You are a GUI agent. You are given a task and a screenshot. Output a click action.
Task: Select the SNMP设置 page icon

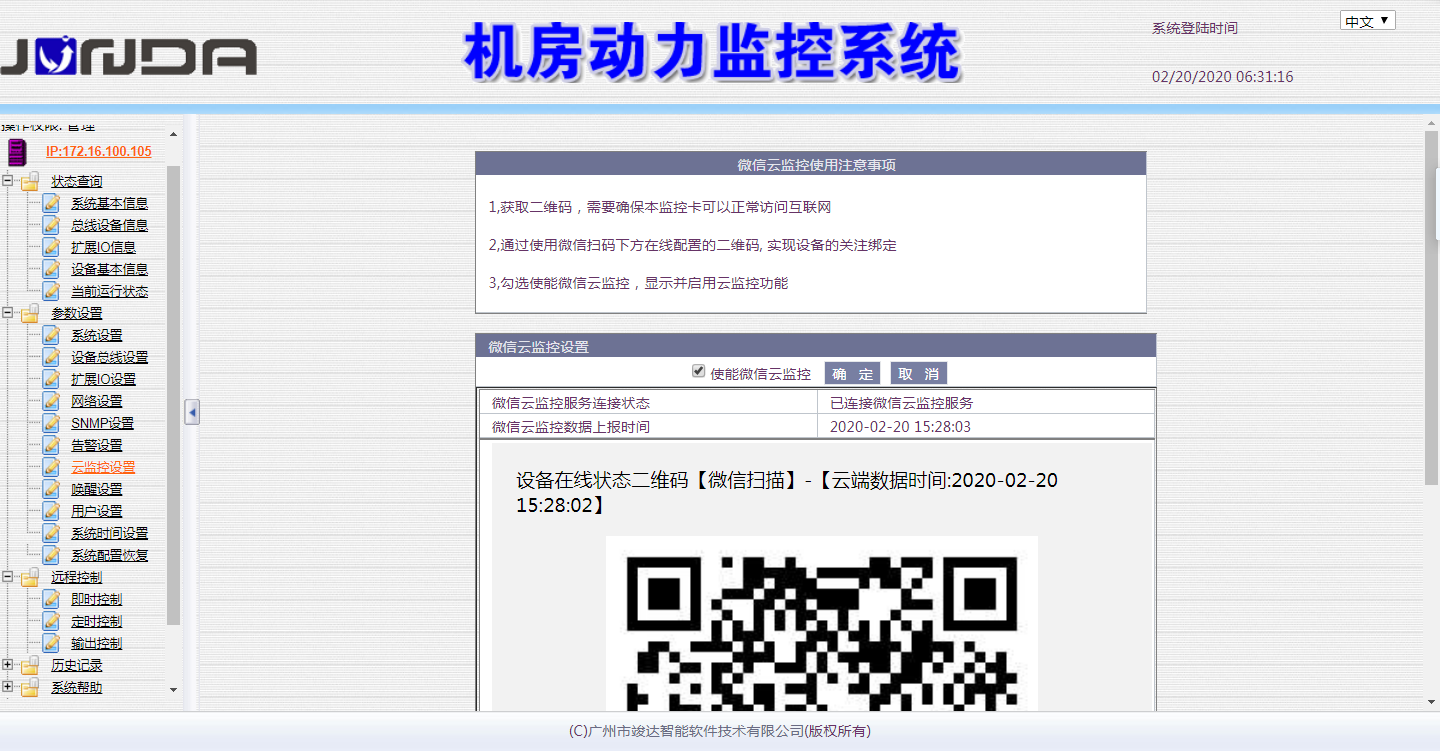click(51, 423)
